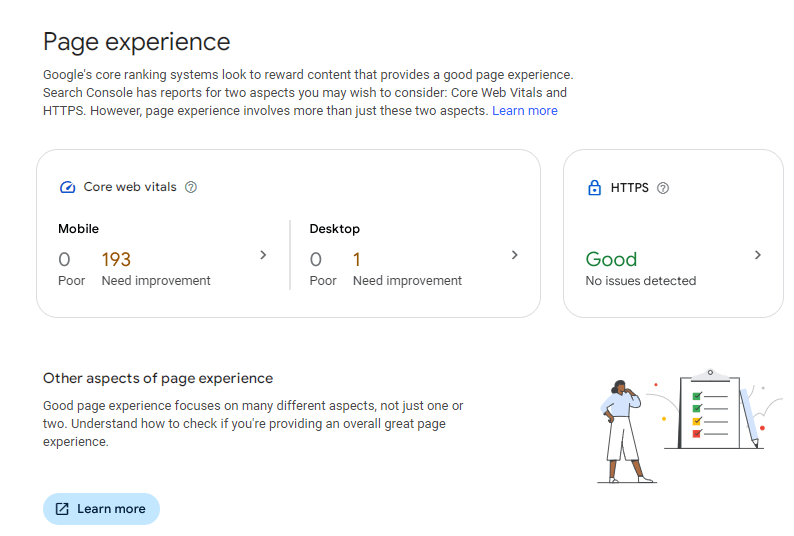Click the Learn more button below Other aspects

(x=101, y=509)
